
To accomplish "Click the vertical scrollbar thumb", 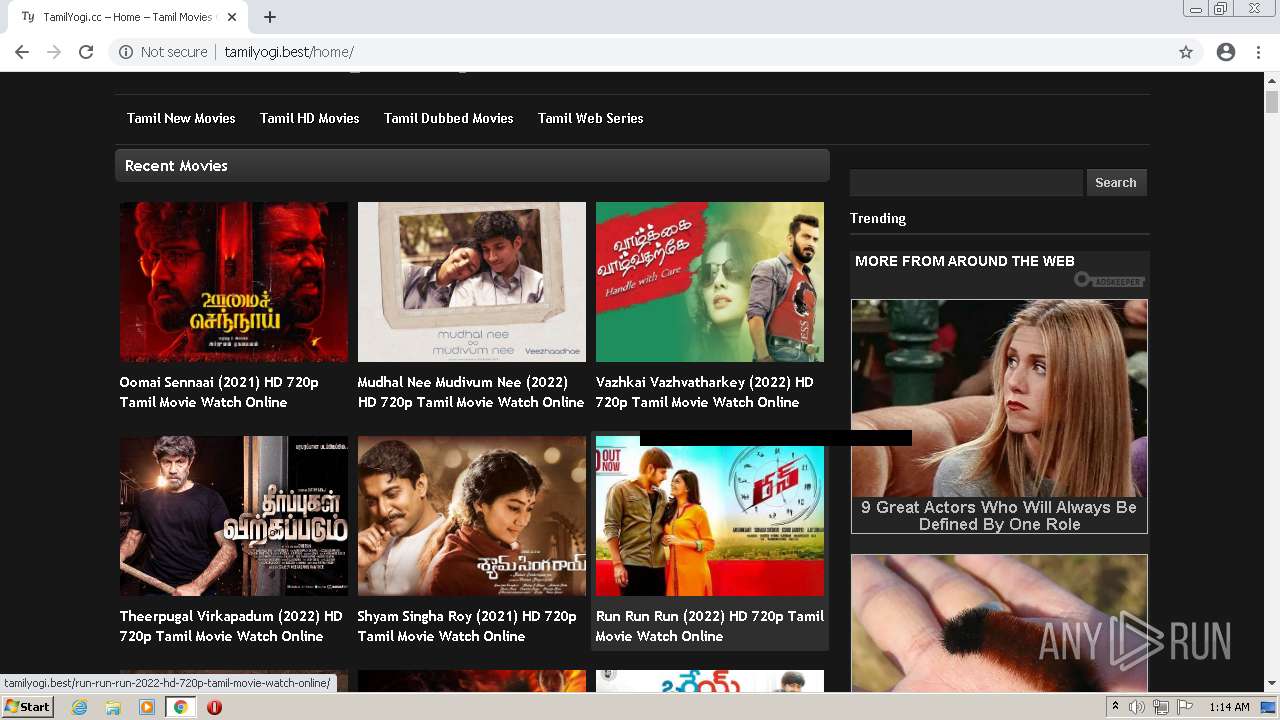I will [x=1272, y=102].
